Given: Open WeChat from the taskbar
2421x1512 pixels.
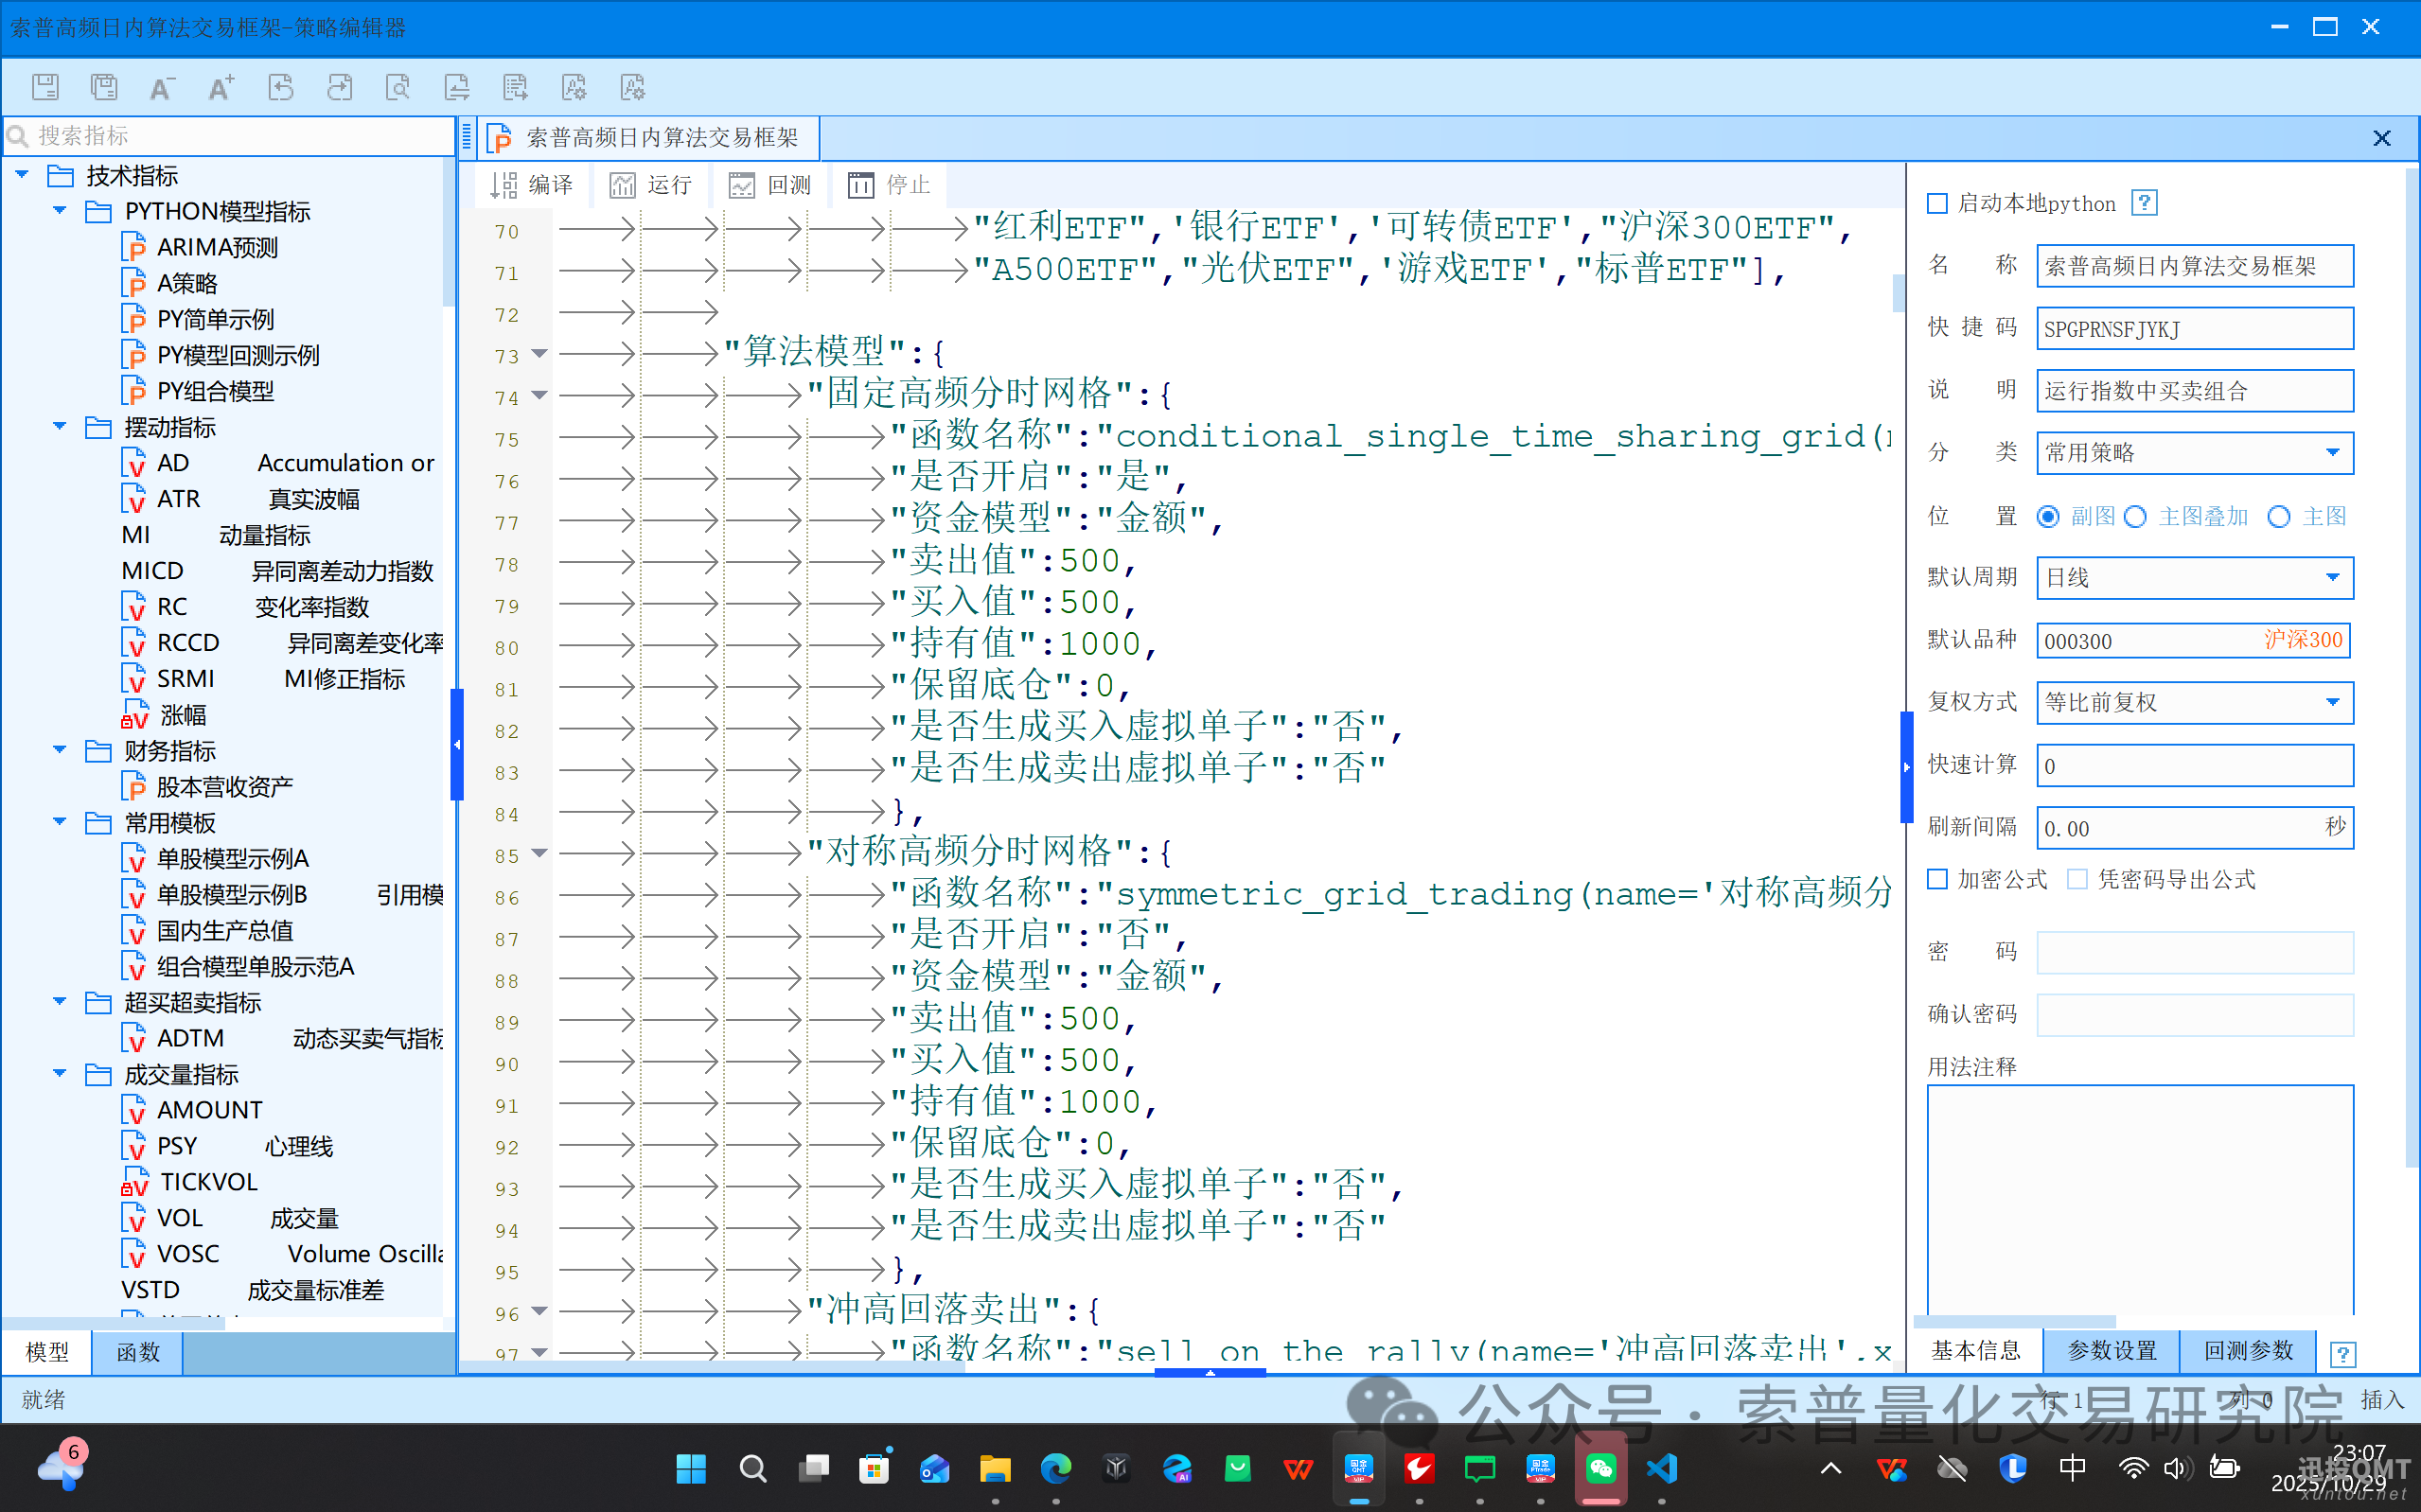Looking at the screenshot, I should tap(1600, 1468).
